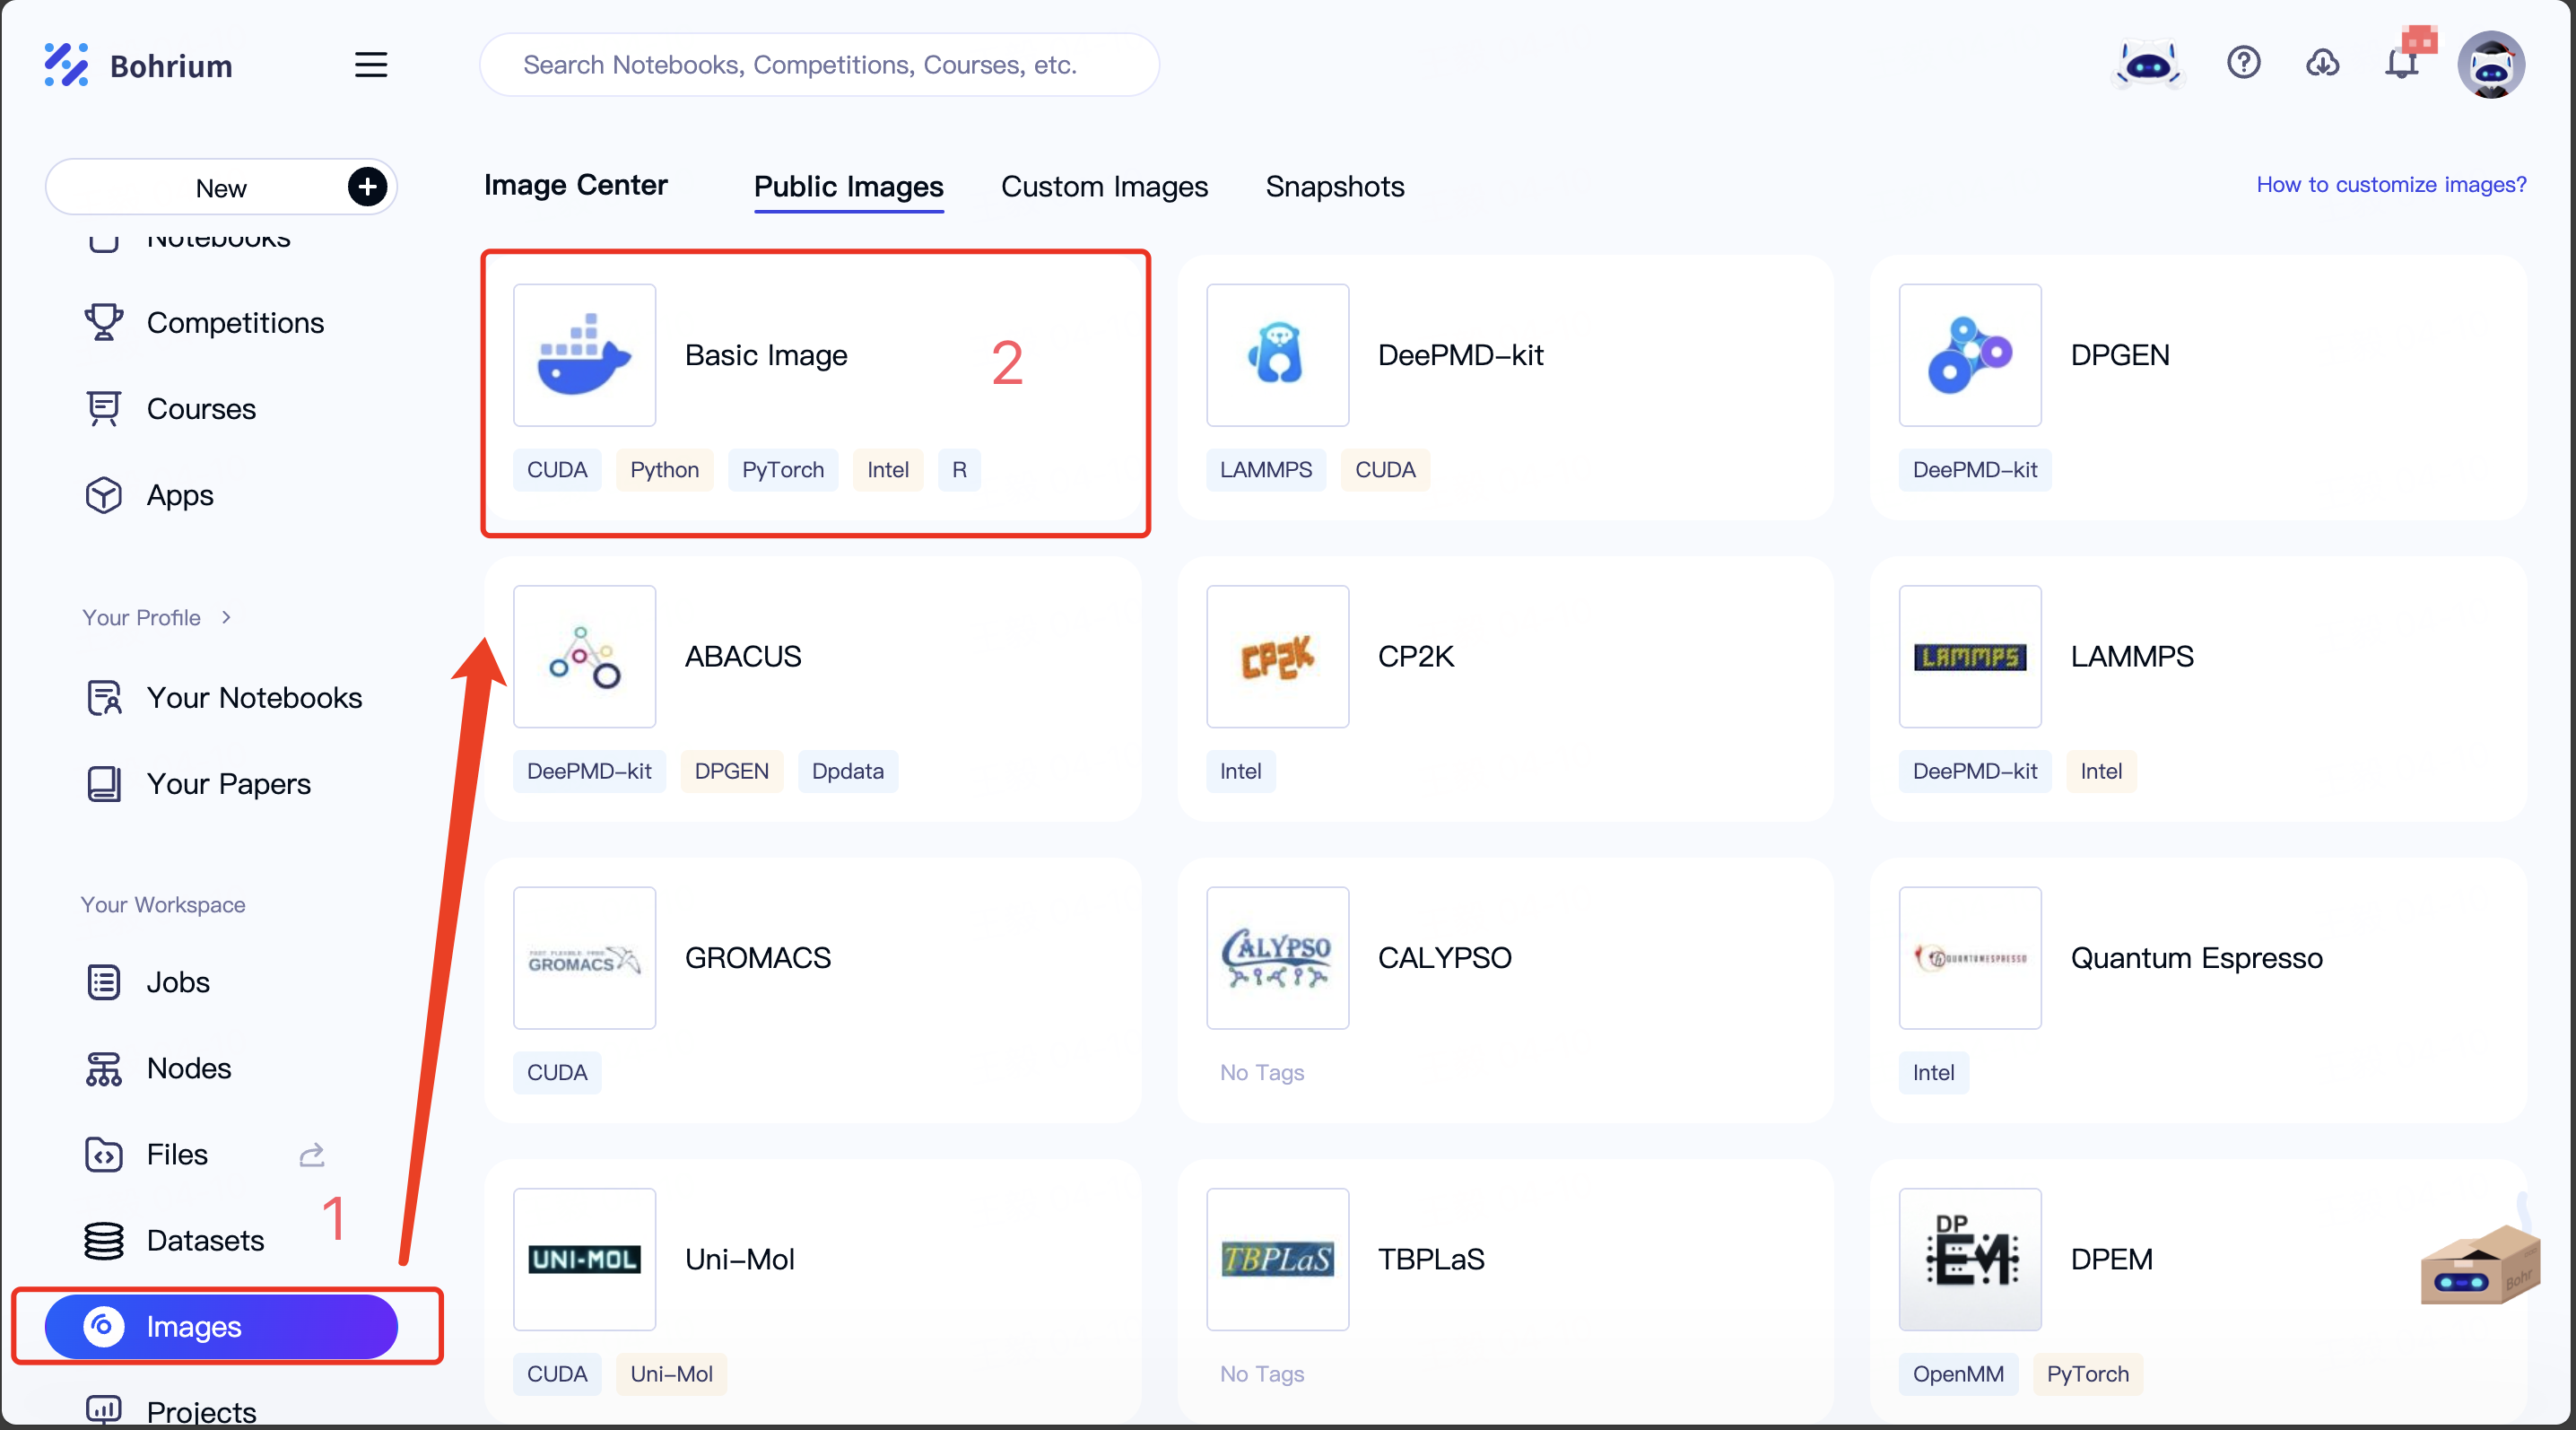Open the CALYPSO logo thumbnail
The height and width of the screenshot is (1430, 2576).
[1277, 958]
